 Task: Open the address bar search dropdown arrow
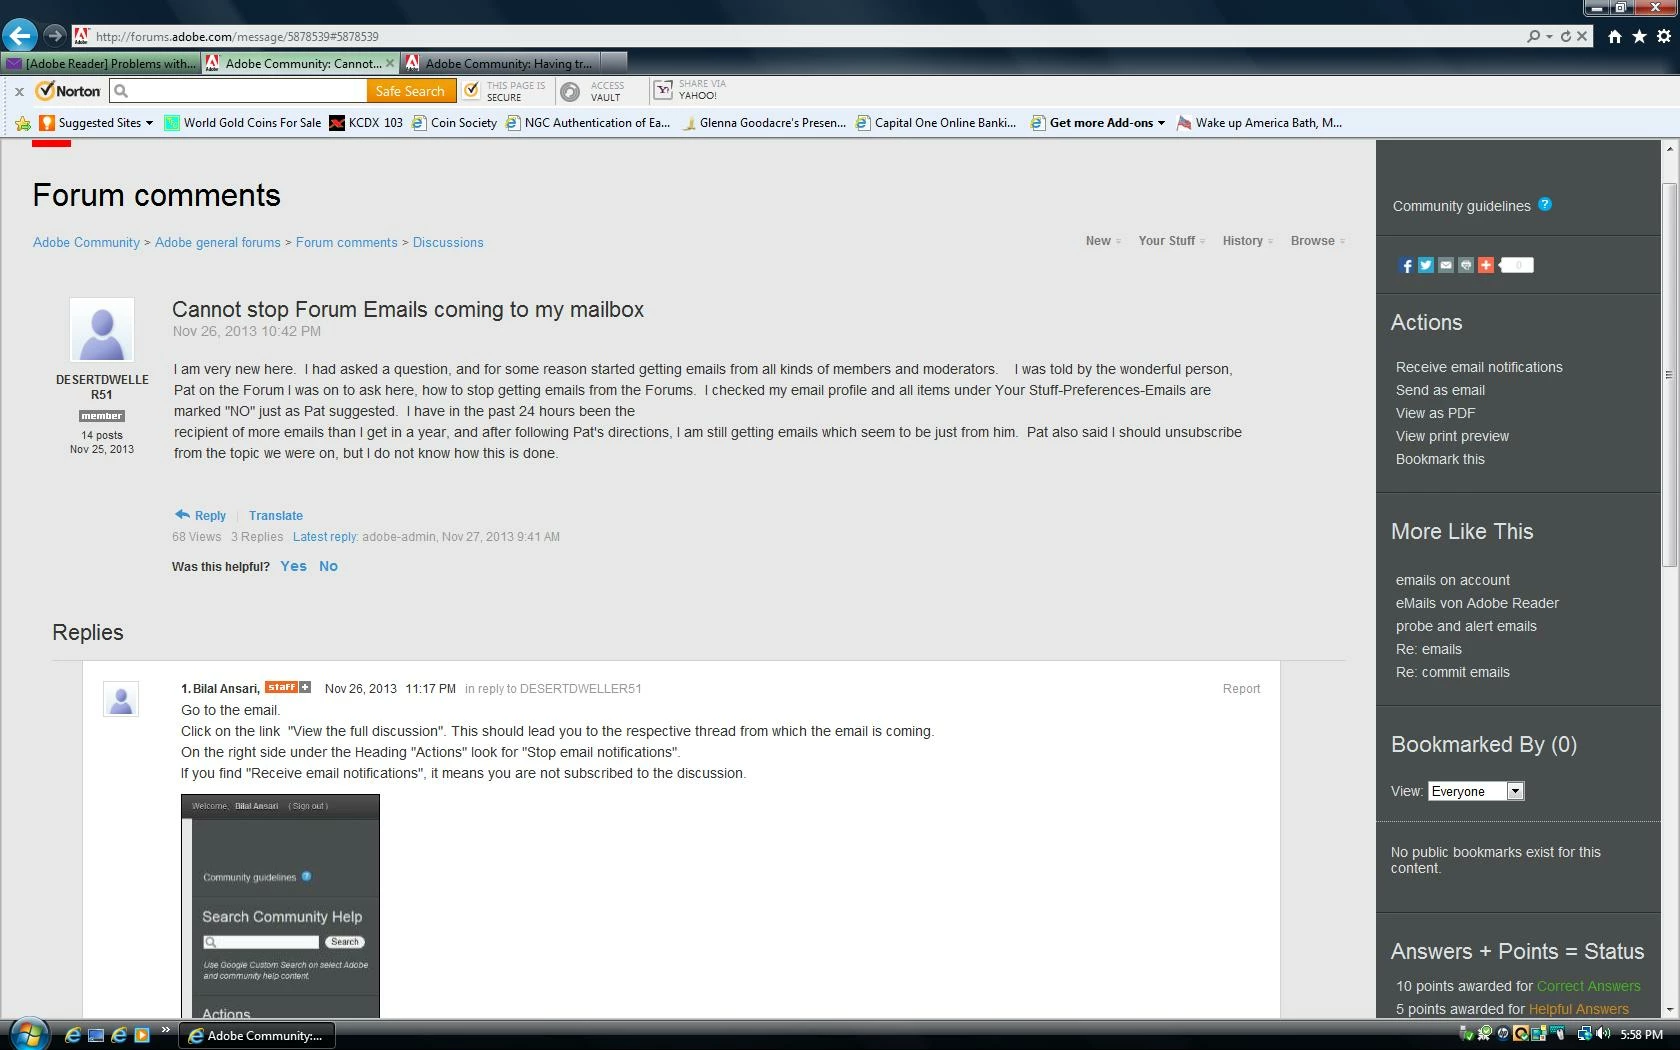[x=1549, y=36]
